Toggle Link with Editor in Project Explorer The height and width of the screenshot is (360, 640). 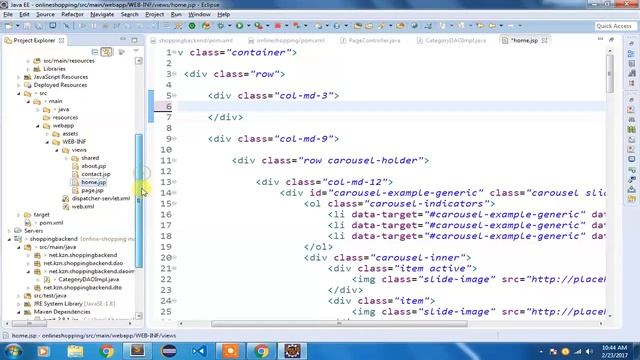[x=107, y=52]
